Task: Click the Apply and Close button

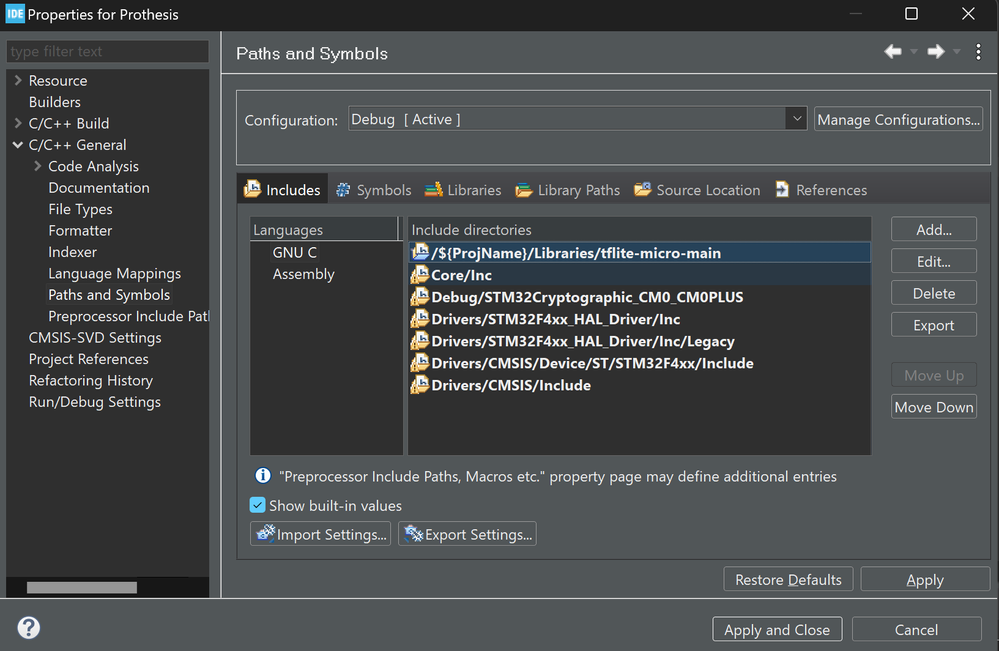Action: coord(776,630)
